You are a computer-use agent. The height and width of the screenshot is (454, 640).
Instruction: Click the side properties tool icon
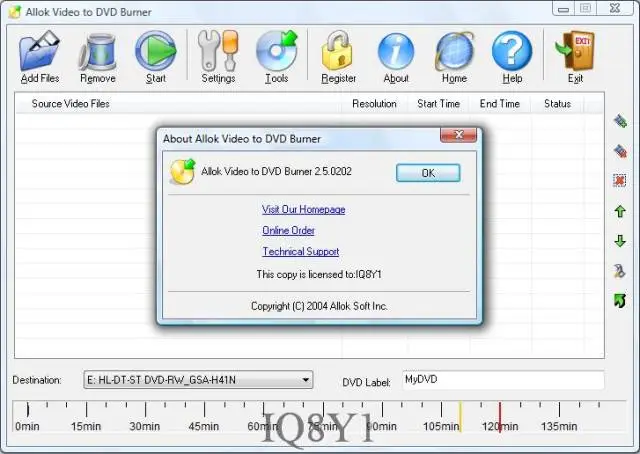(620, 271)
